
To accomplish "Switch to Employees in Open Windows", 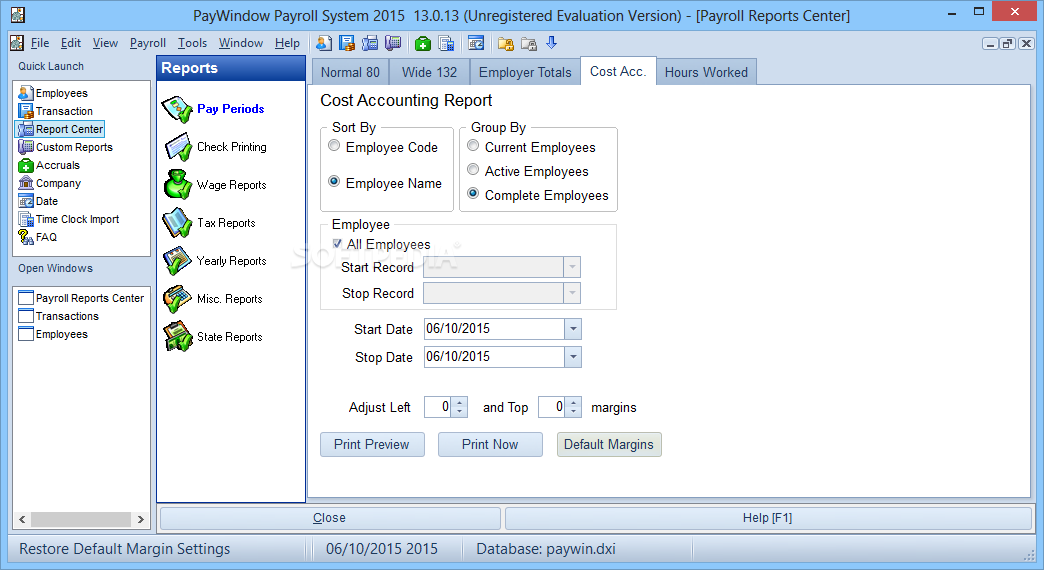I will (53, 334).
